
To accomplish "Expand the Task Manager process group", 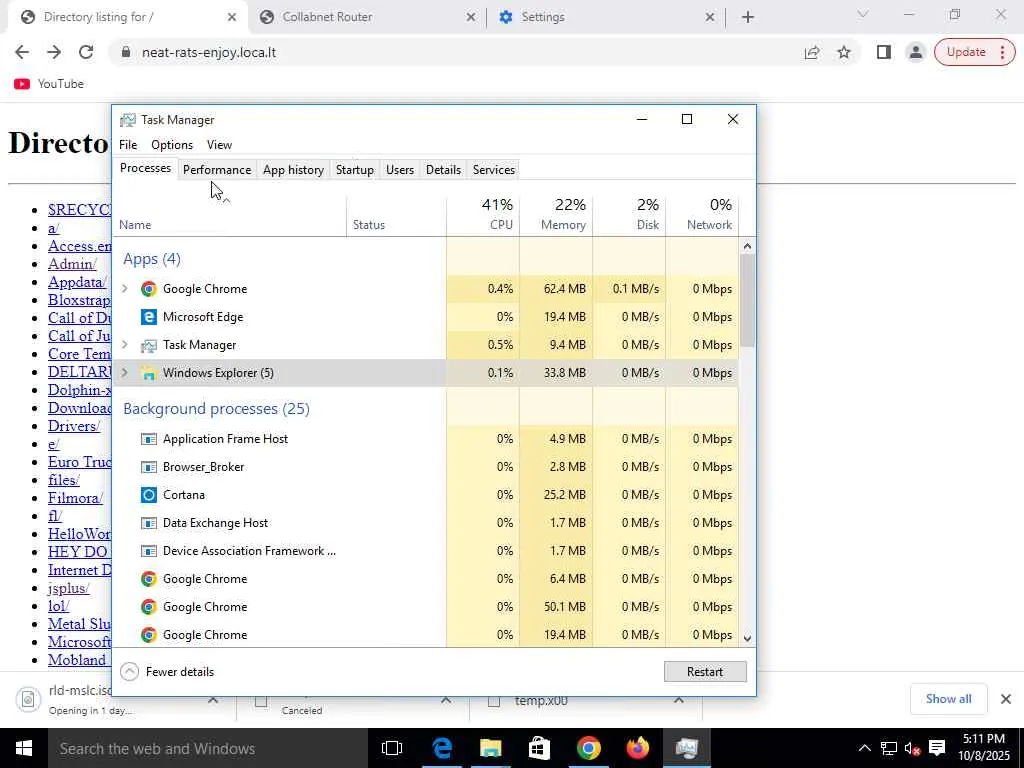I will [x=125, y=345].
